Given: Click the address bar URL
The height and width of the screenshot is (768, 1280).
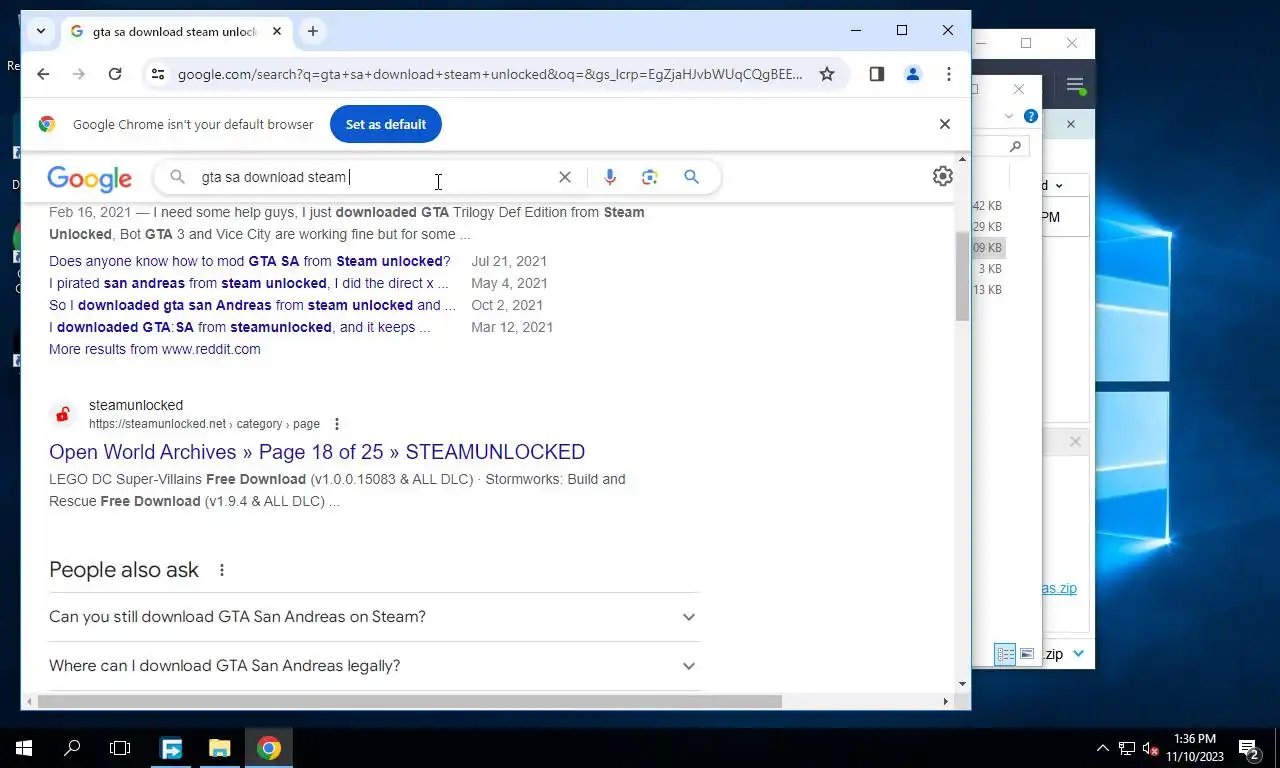Looking at the screenshot, I should point(490,74).
